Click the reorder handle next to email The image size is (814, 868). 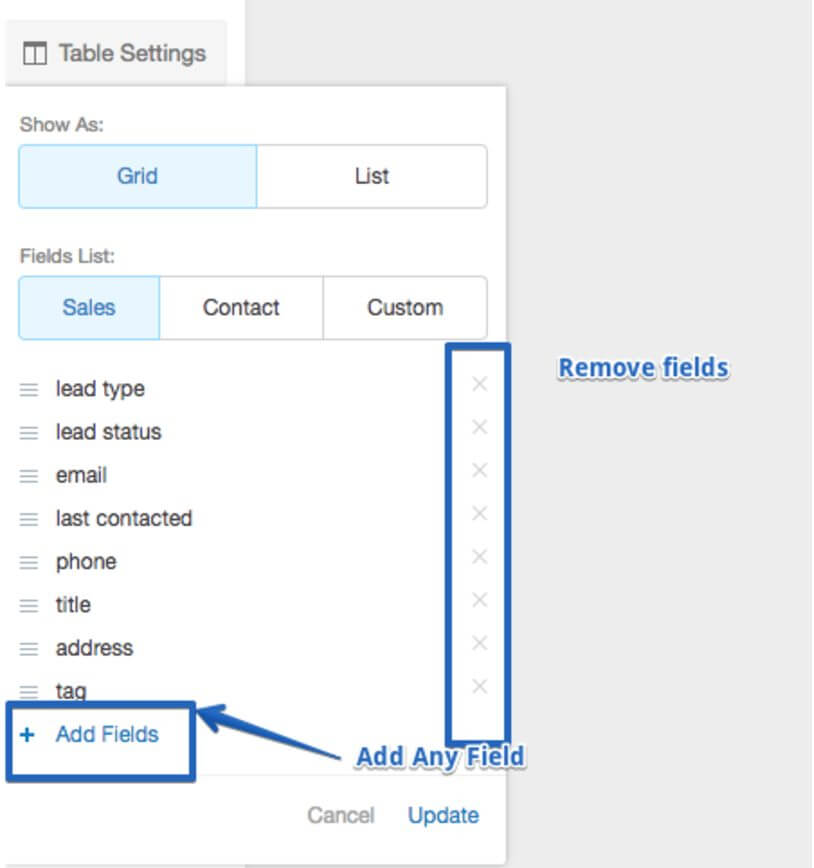29,476
